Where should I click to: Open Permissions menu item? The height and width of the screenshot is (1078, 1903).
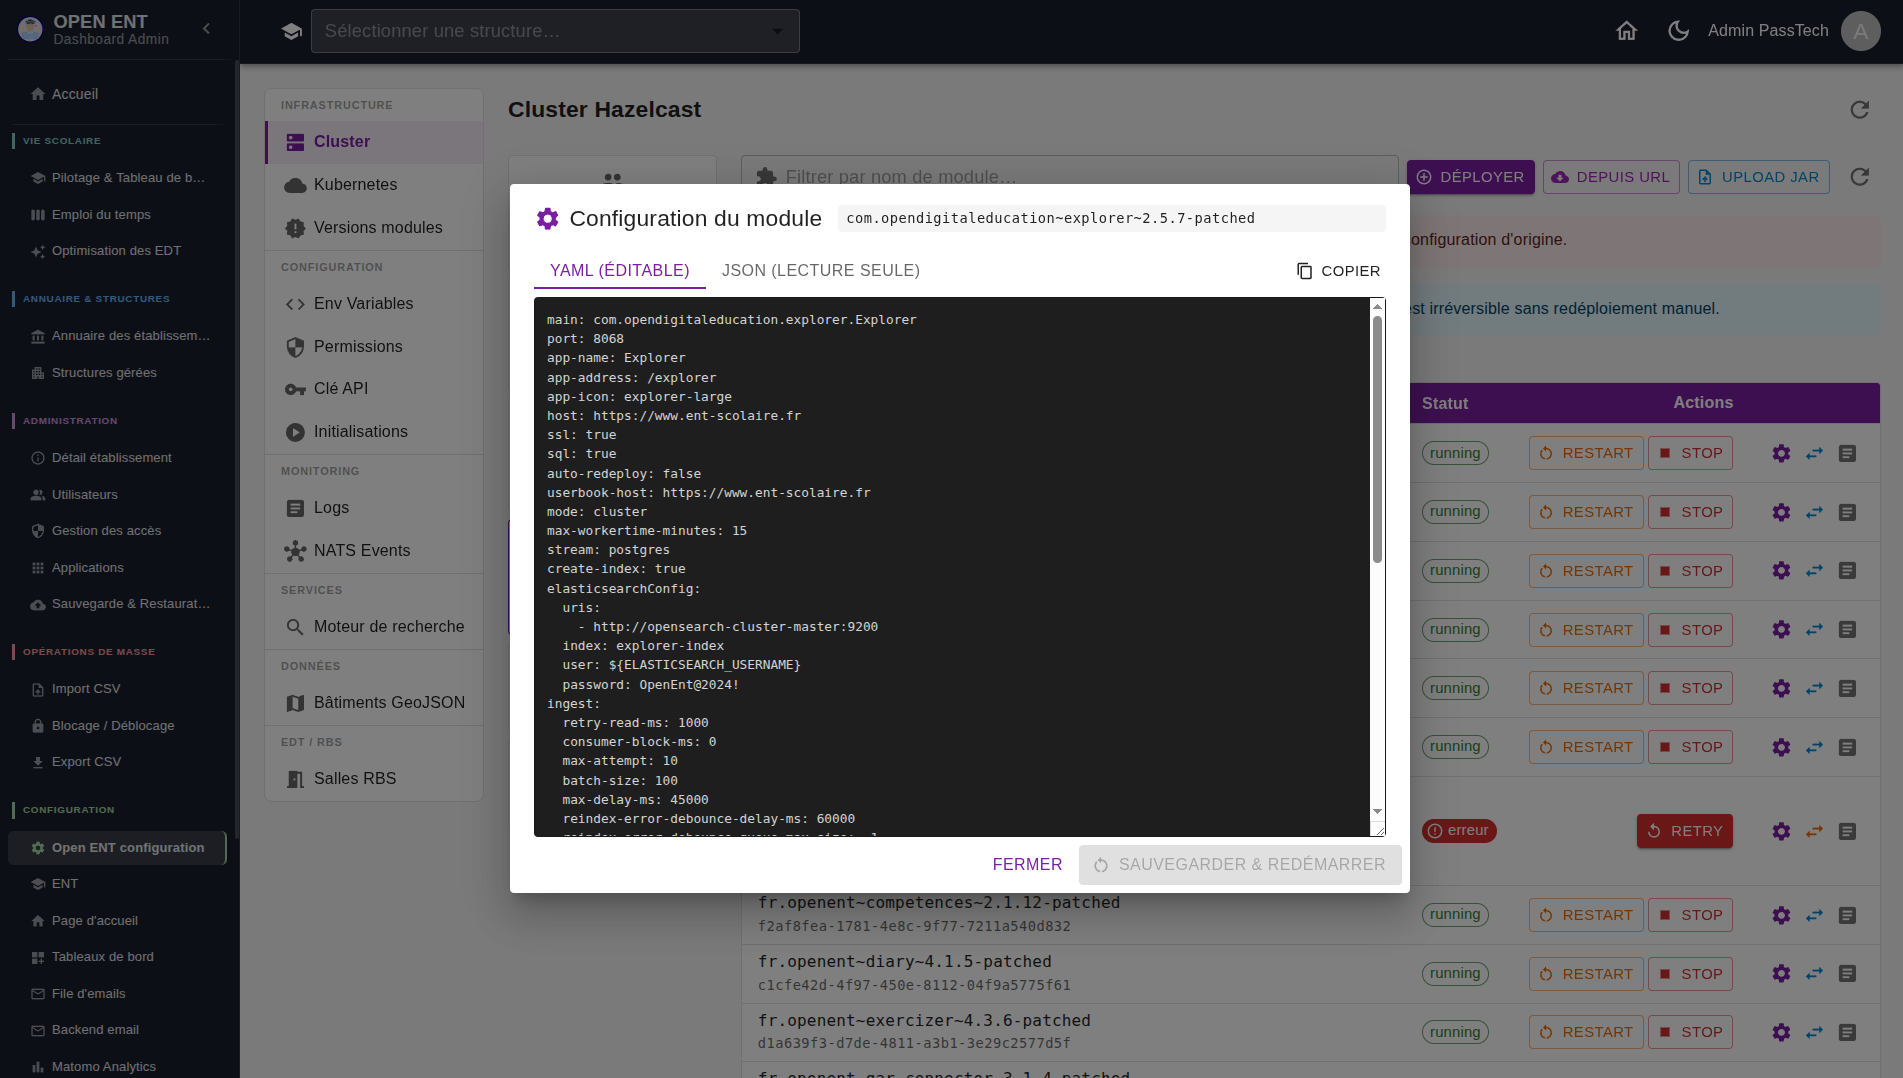[374, 347]
